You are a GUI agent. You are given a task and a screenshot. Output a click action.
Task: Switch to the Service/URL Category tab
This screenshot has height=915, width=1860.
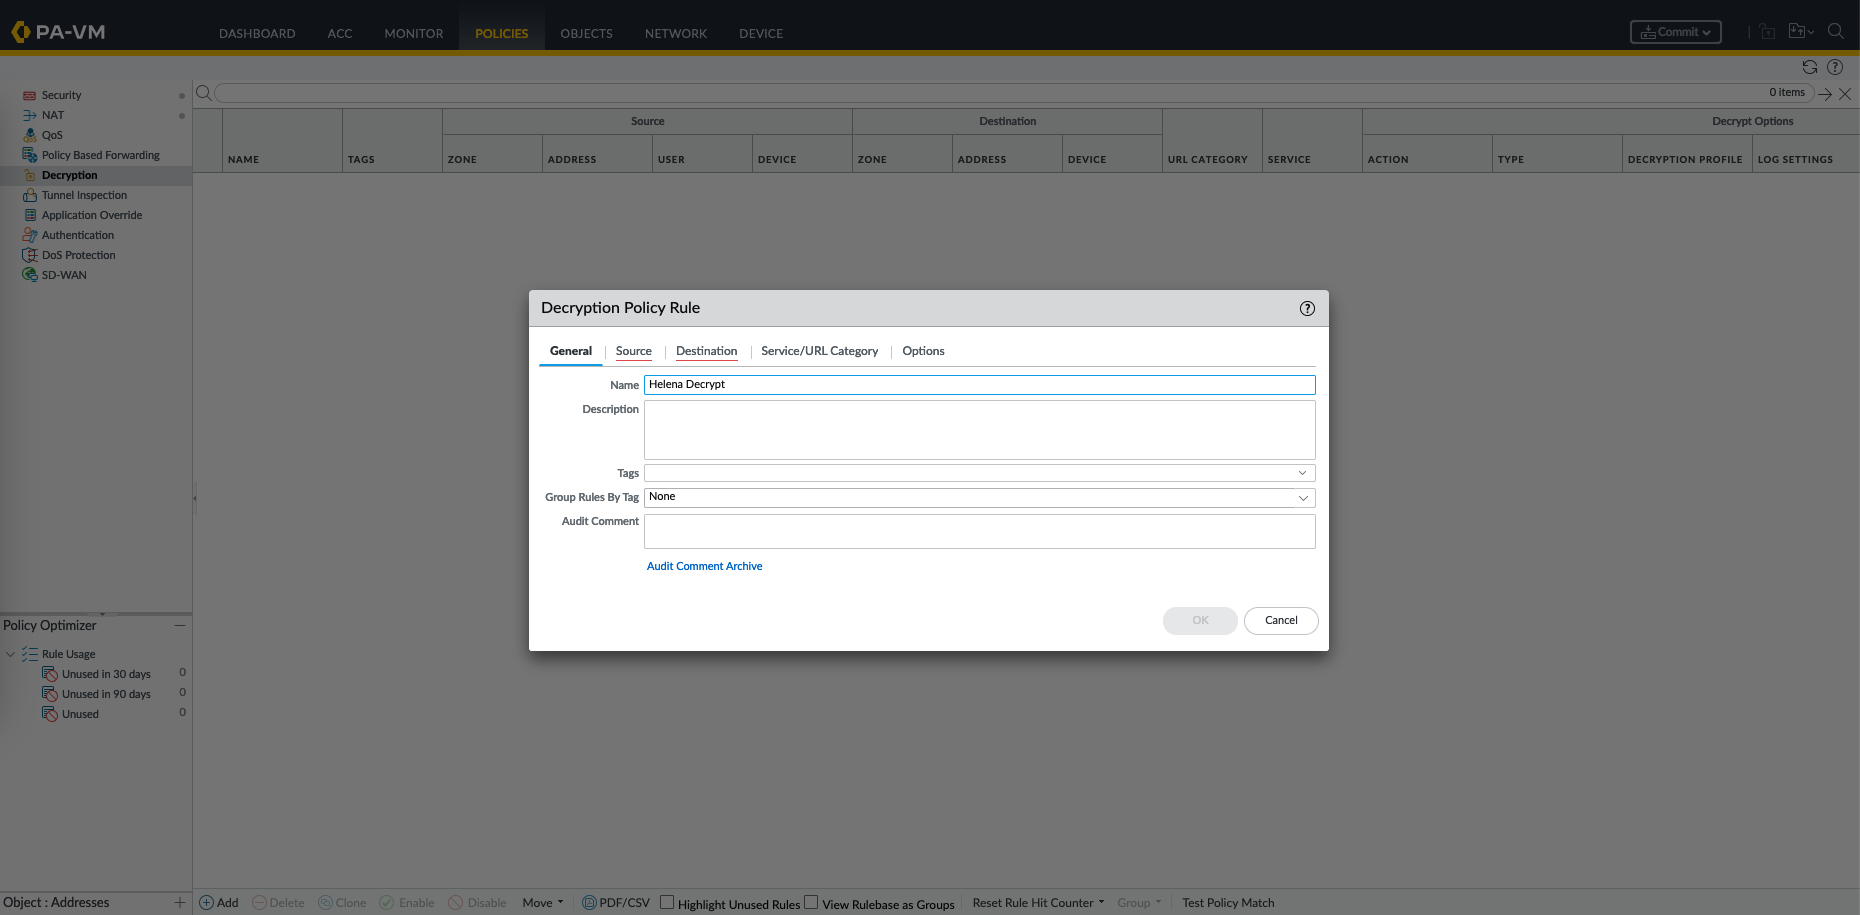pos(819,351)
